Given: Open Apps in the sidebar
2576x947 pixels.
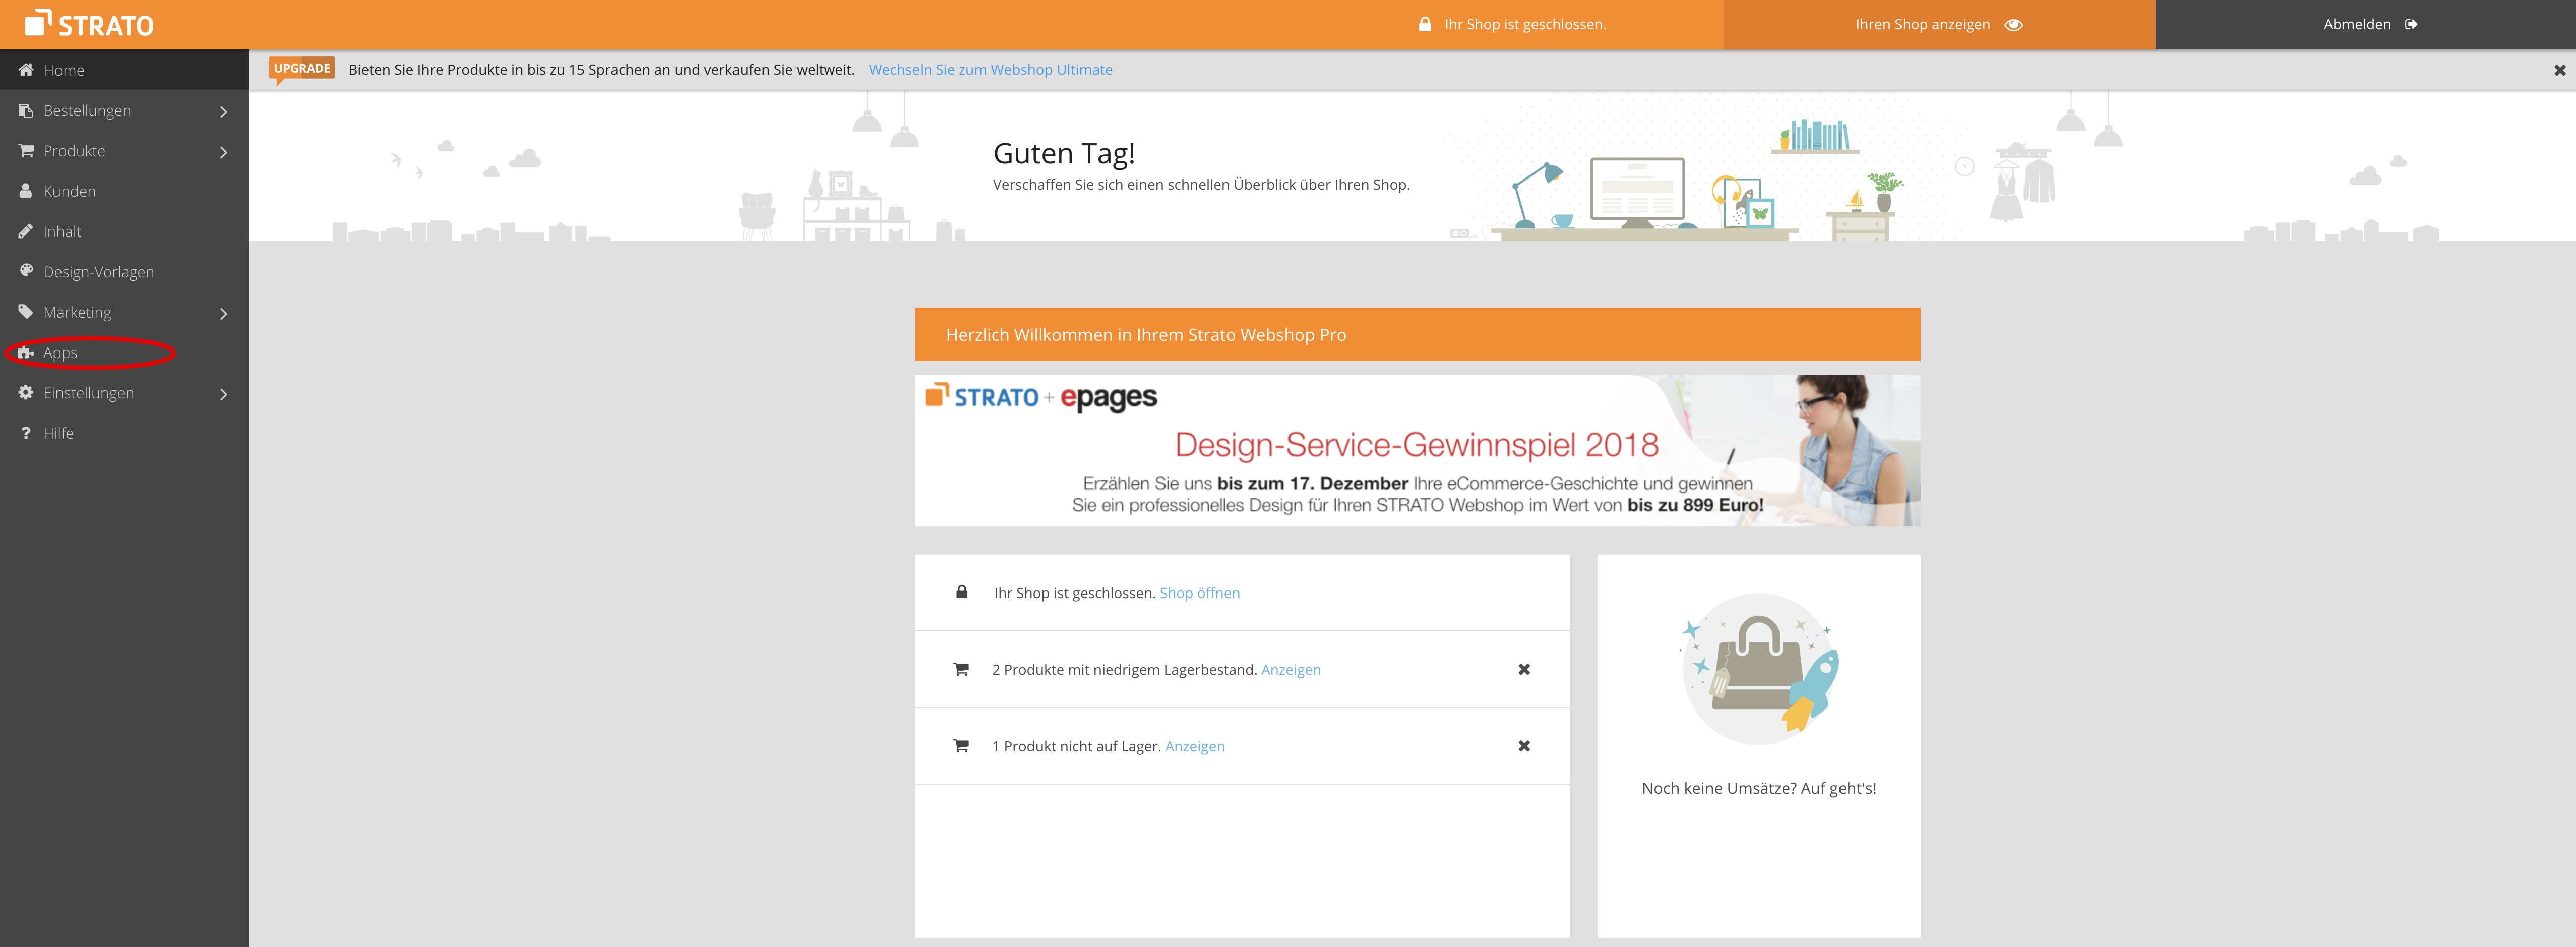Looking at the screenshot, I should [124, 352].
